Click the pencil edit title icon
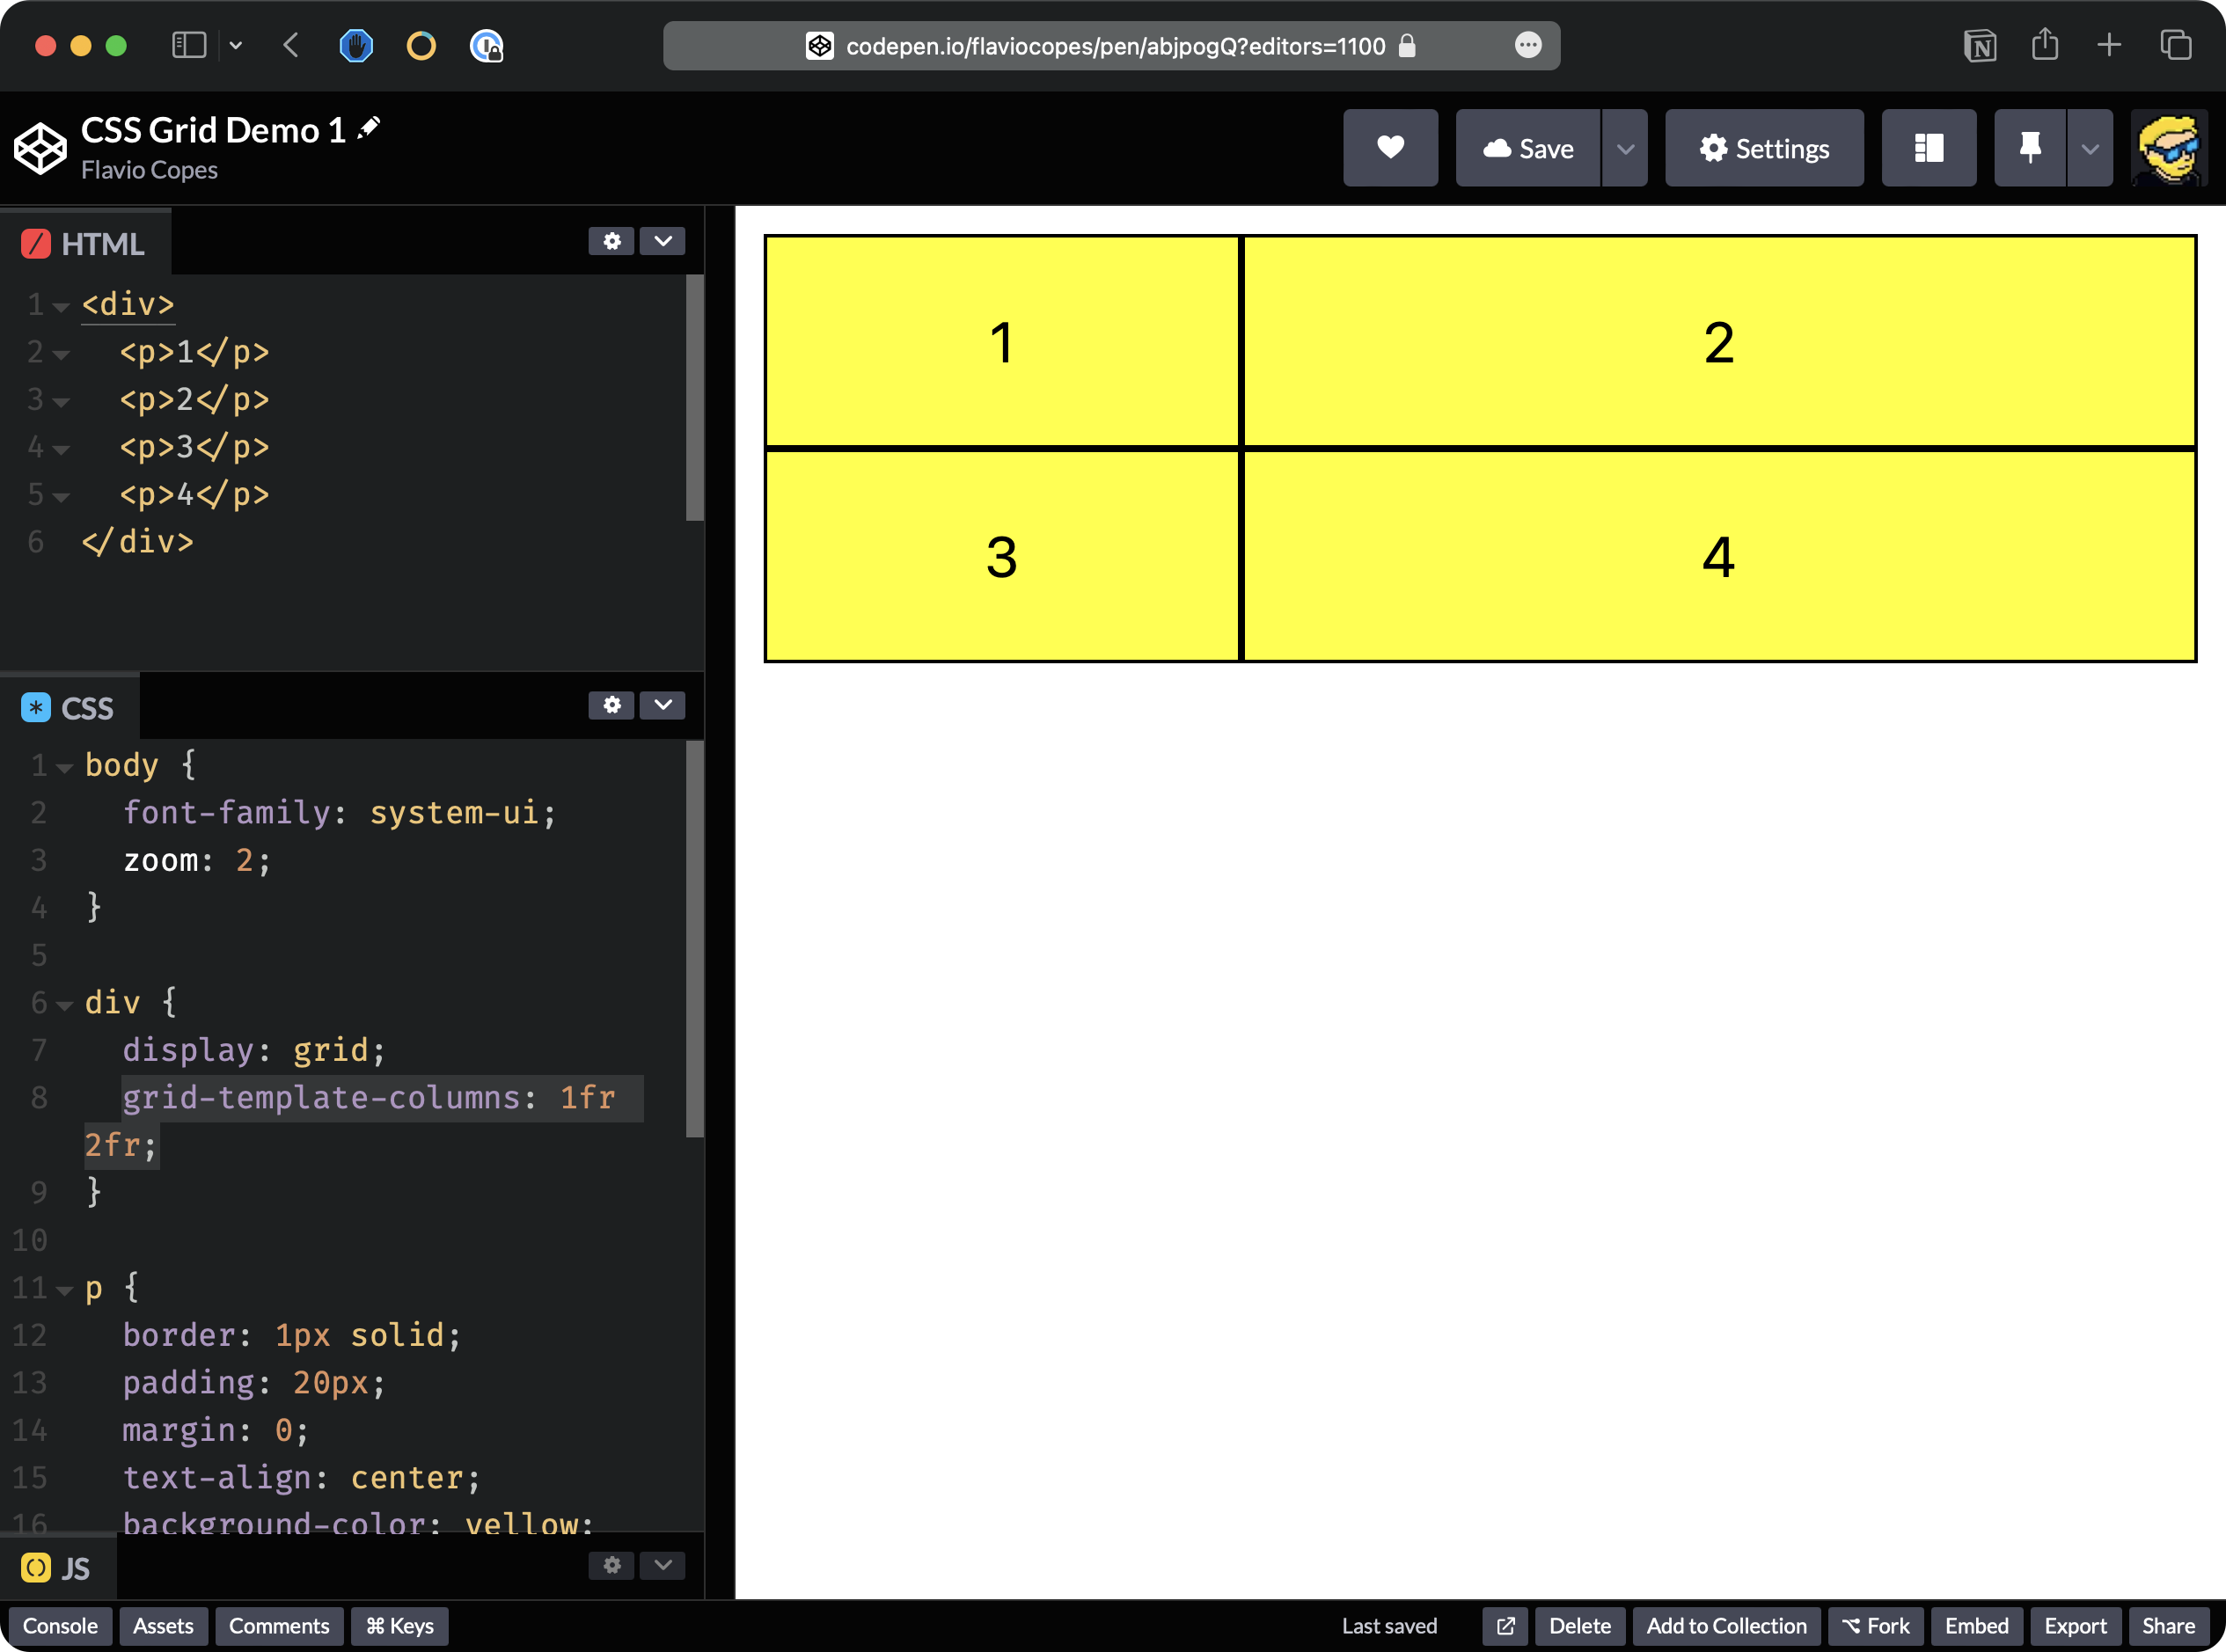The width and height of the screenshot is (2226, 1652). (369, 127)
